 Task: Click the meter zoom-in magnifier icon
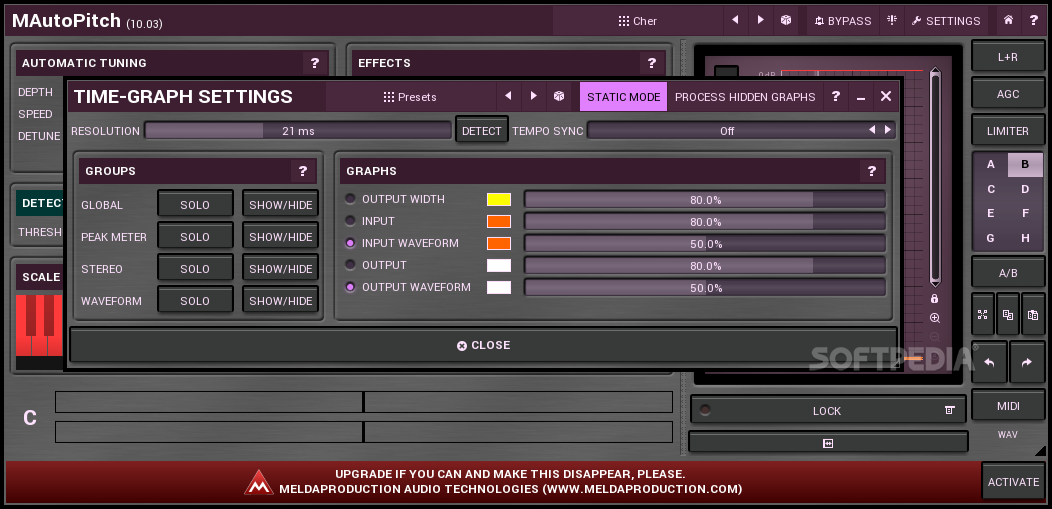coord(935,318)
